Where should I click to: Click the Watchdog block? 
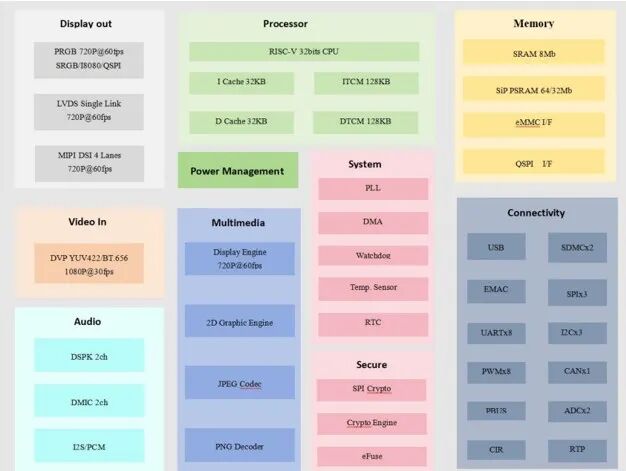click(373, 256)
